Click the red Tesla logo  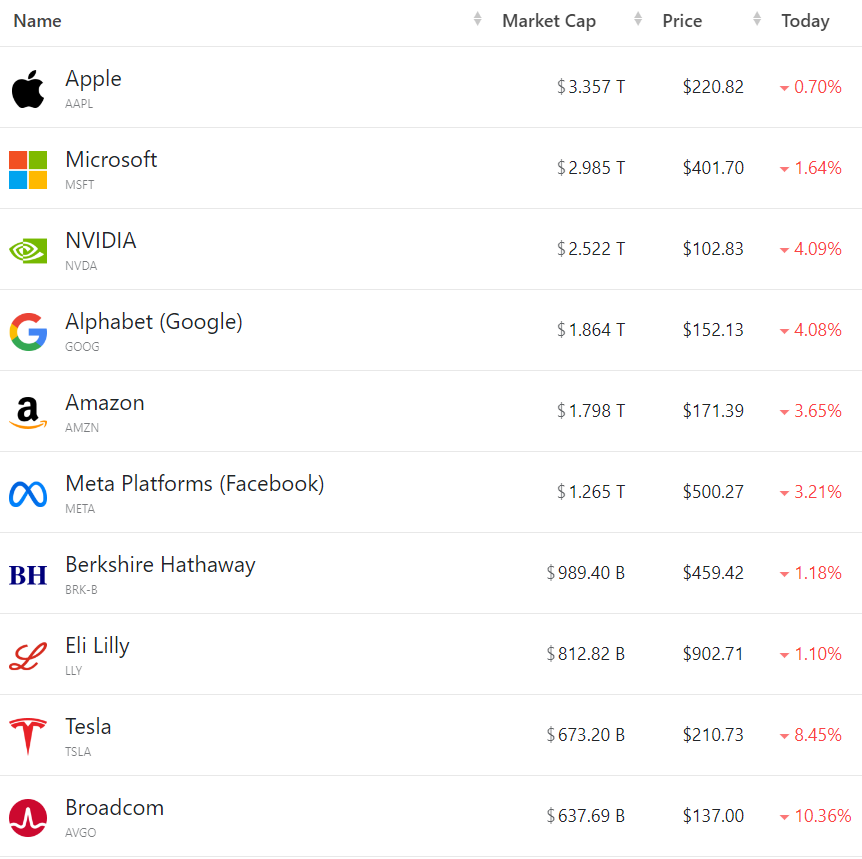click(28, 736)
